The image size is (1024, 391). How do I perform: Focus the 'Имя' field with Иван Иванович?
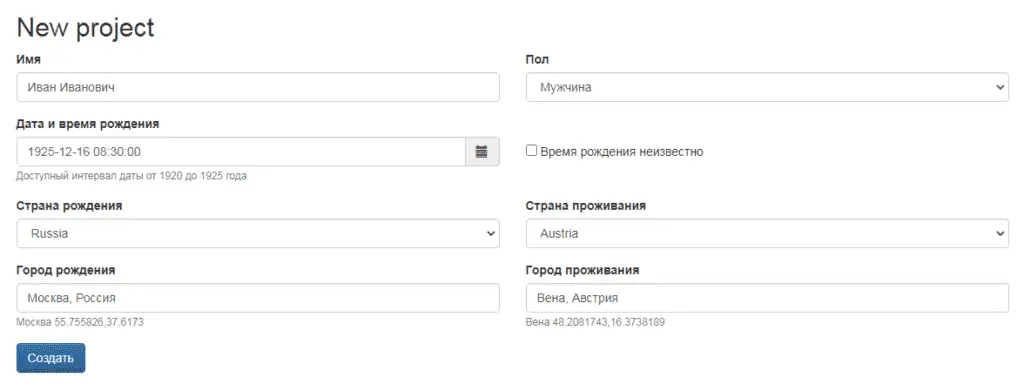258,87
